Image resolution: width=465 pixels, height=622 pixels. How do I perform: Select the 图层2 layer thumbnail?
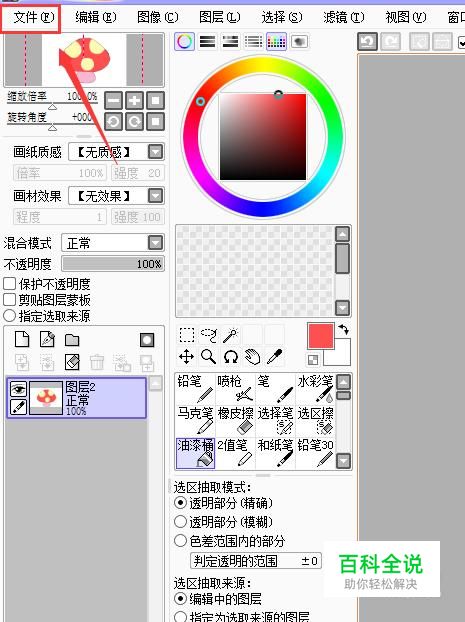point(46,398)
